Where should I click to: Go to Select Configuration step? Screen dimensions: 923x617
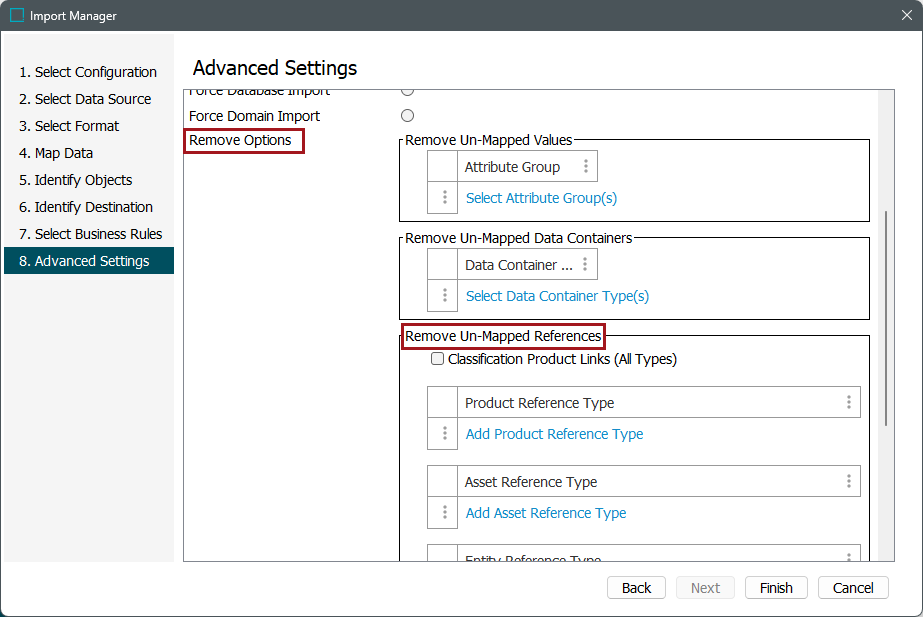(x=95, y=72)
